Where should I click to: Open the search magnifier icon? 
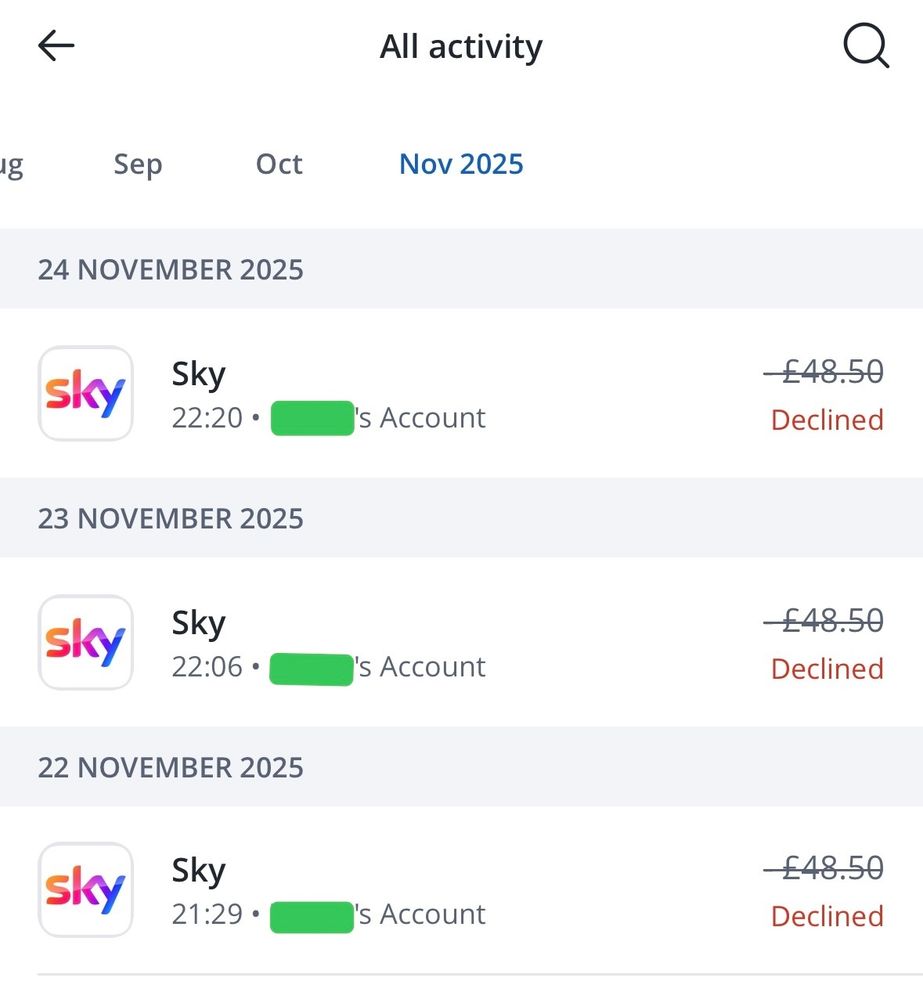pos(865,46)
